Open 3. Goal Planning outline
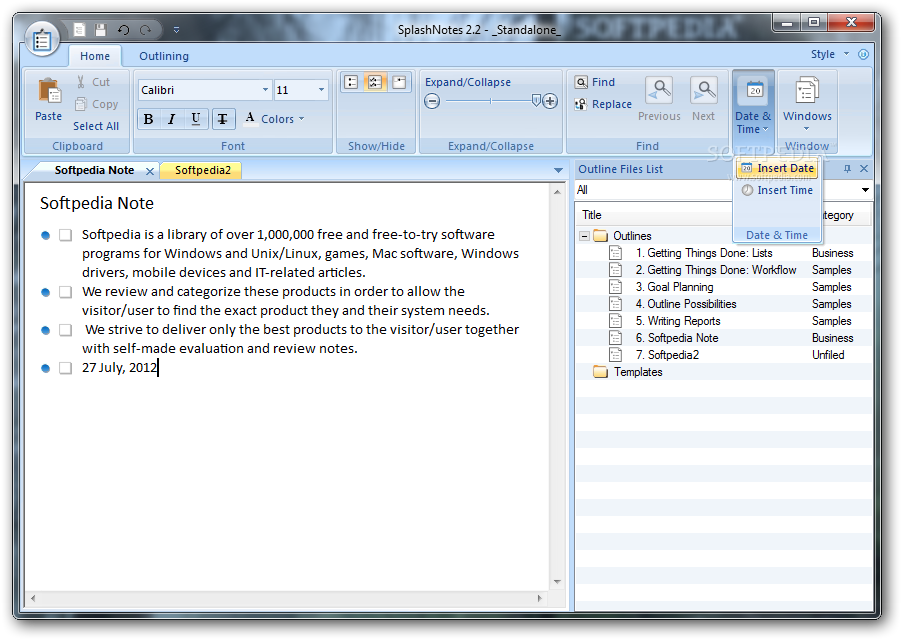The width and height of the screenshot is (902, 640). (x=674, y=287)
